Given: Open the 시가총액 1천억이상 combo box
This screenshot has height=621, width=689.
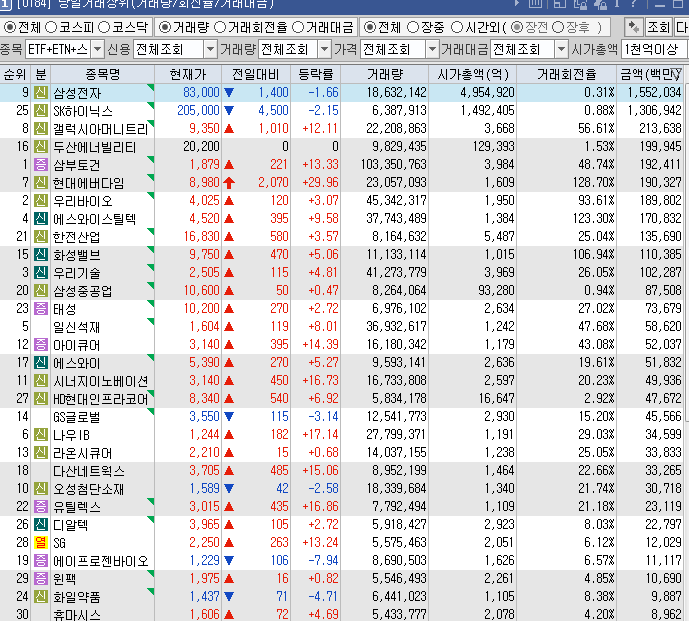Looking at the screenshot, I should point(655,49).
